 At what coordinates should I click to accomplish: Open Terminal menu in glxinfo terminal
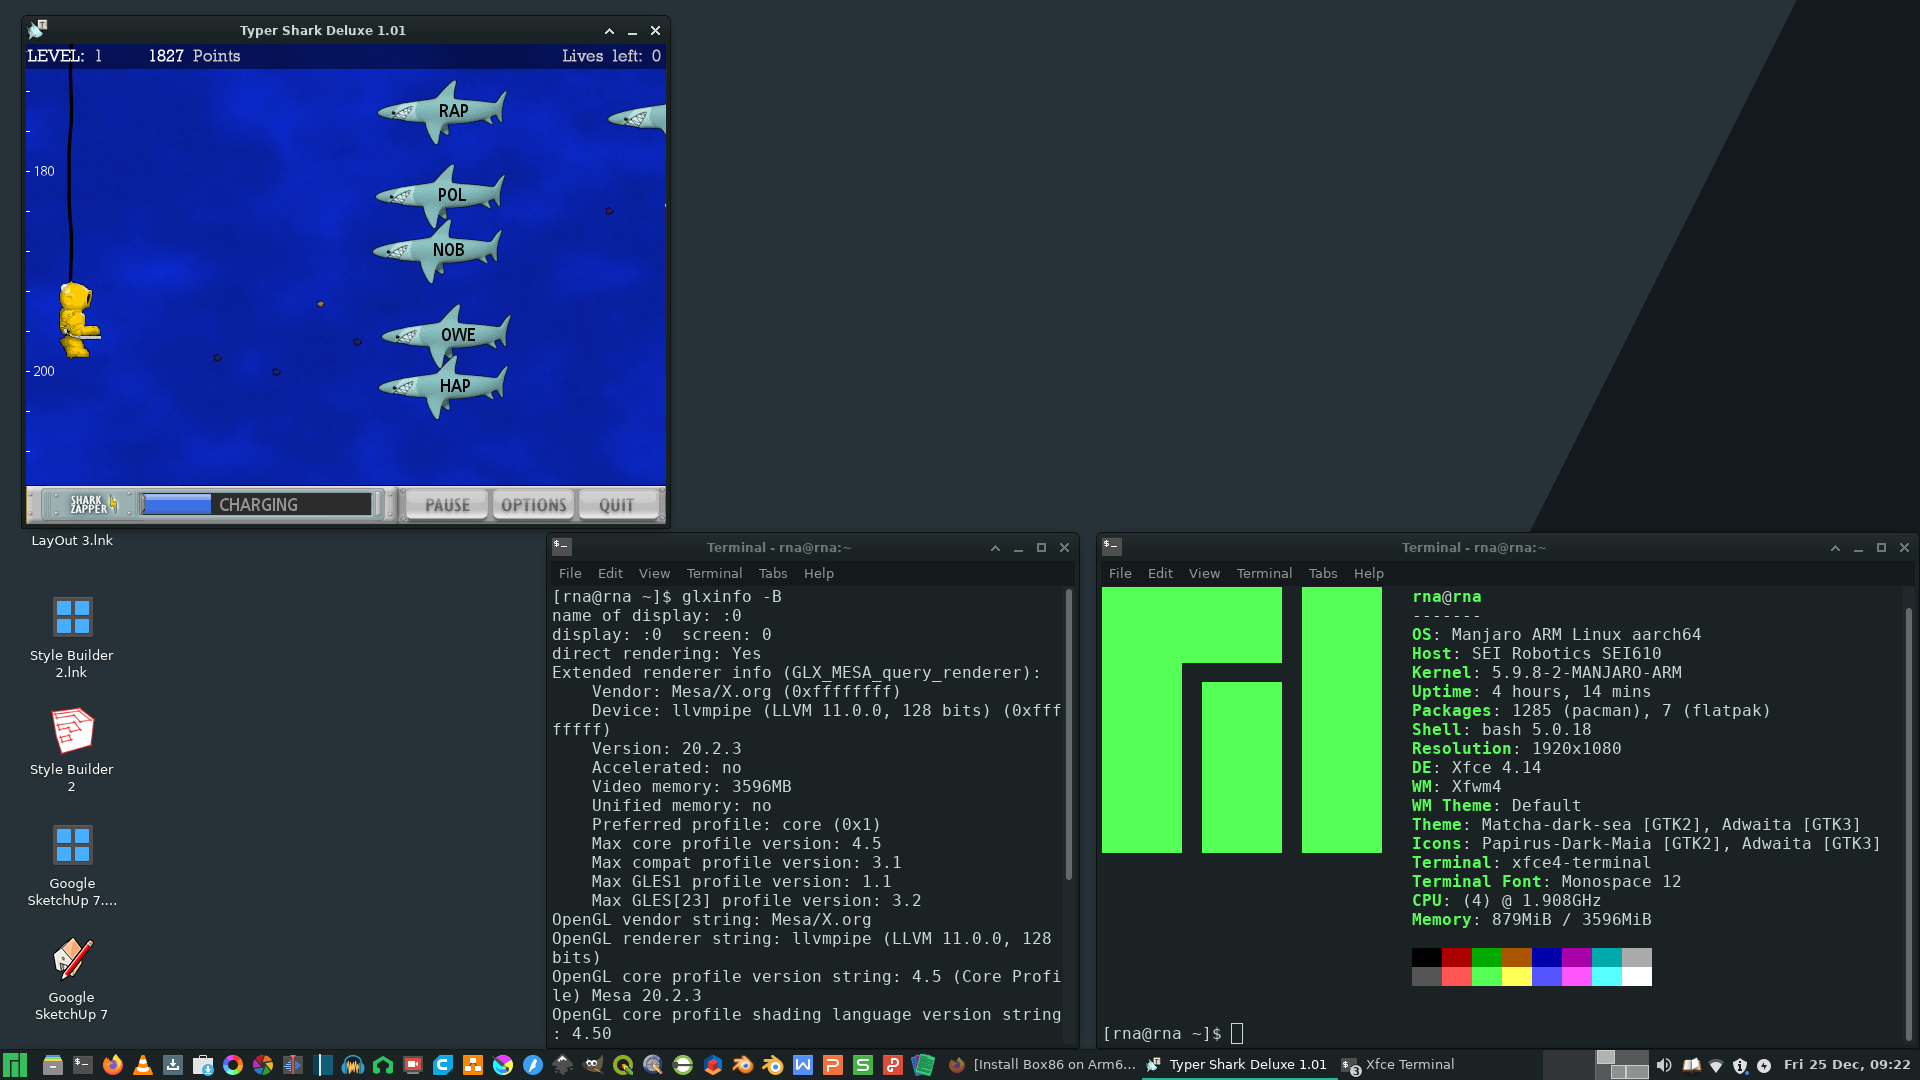click(714, 573)
